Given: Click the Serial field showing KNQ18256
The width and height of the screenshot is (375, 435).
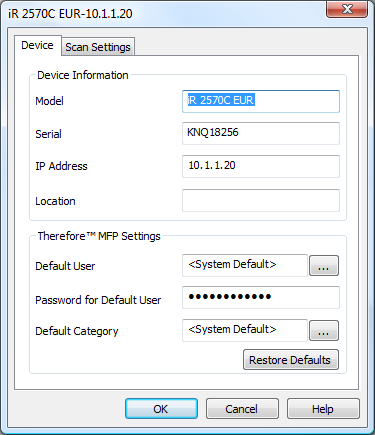Looking at the screenshot, I should click(x=261, y=133).
